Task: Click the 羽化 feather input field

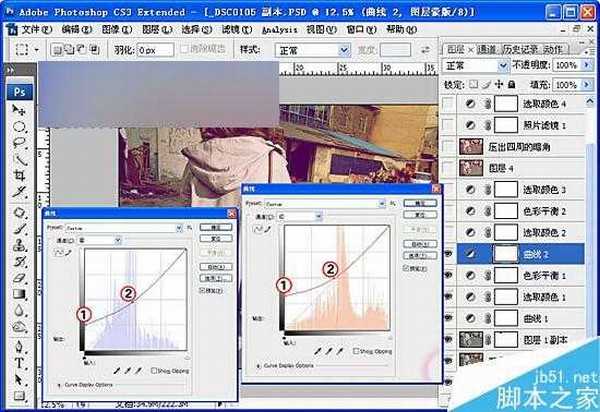Action: [x=156, y=50]
